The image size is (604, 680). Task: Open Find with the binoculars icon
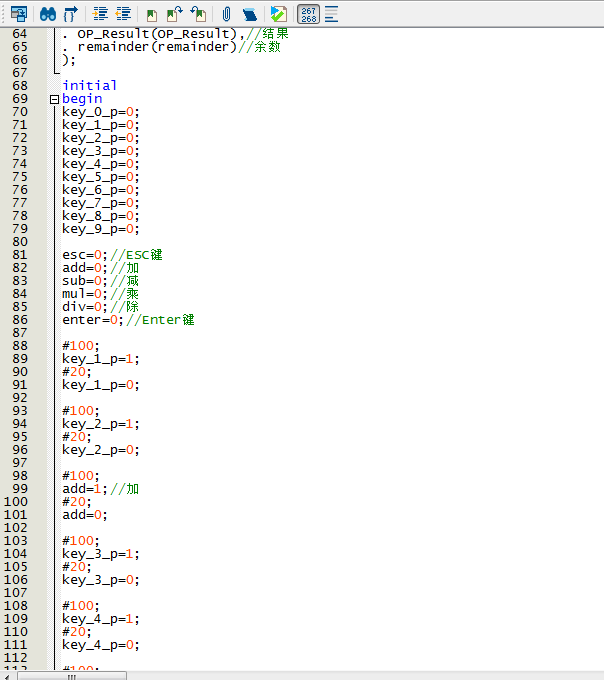pos(48,14)
